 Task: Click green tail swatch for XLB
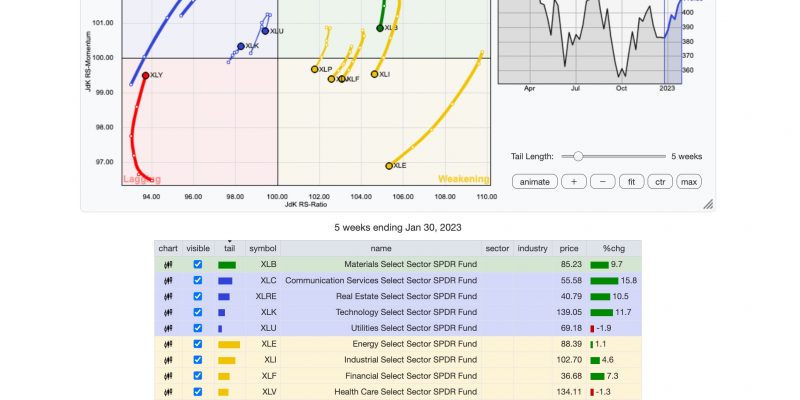tap(227, 265)
